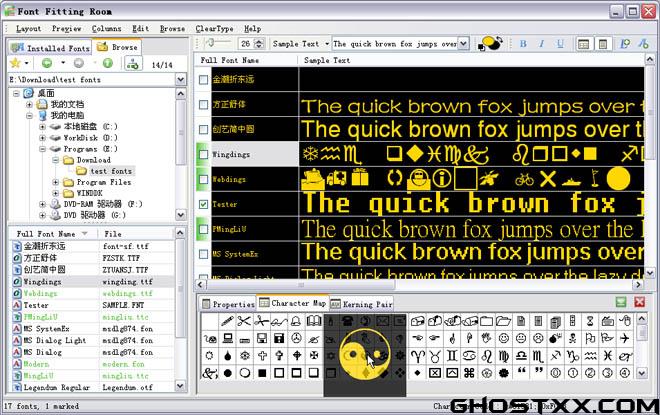The width and height of the screenshot is (660, 415).
Task: Open the ClearType menu
Action: coord(214,29)
